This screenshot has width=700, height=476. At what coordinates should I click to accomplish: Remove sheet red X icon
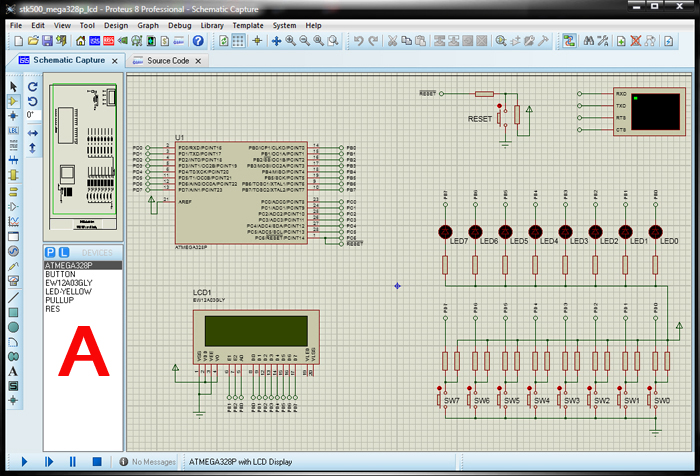click(636, 41)
